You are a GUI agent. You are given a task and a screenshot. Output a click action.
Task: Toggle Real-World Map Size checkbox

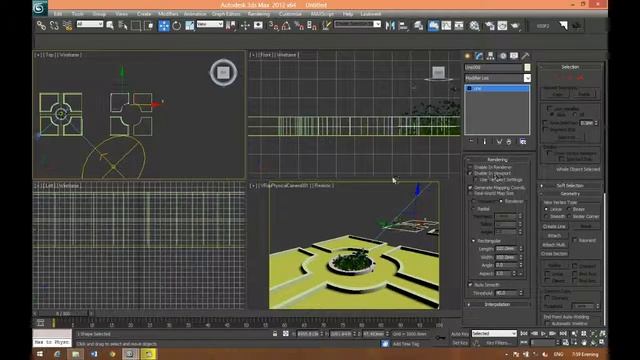[x=470, y=193]
